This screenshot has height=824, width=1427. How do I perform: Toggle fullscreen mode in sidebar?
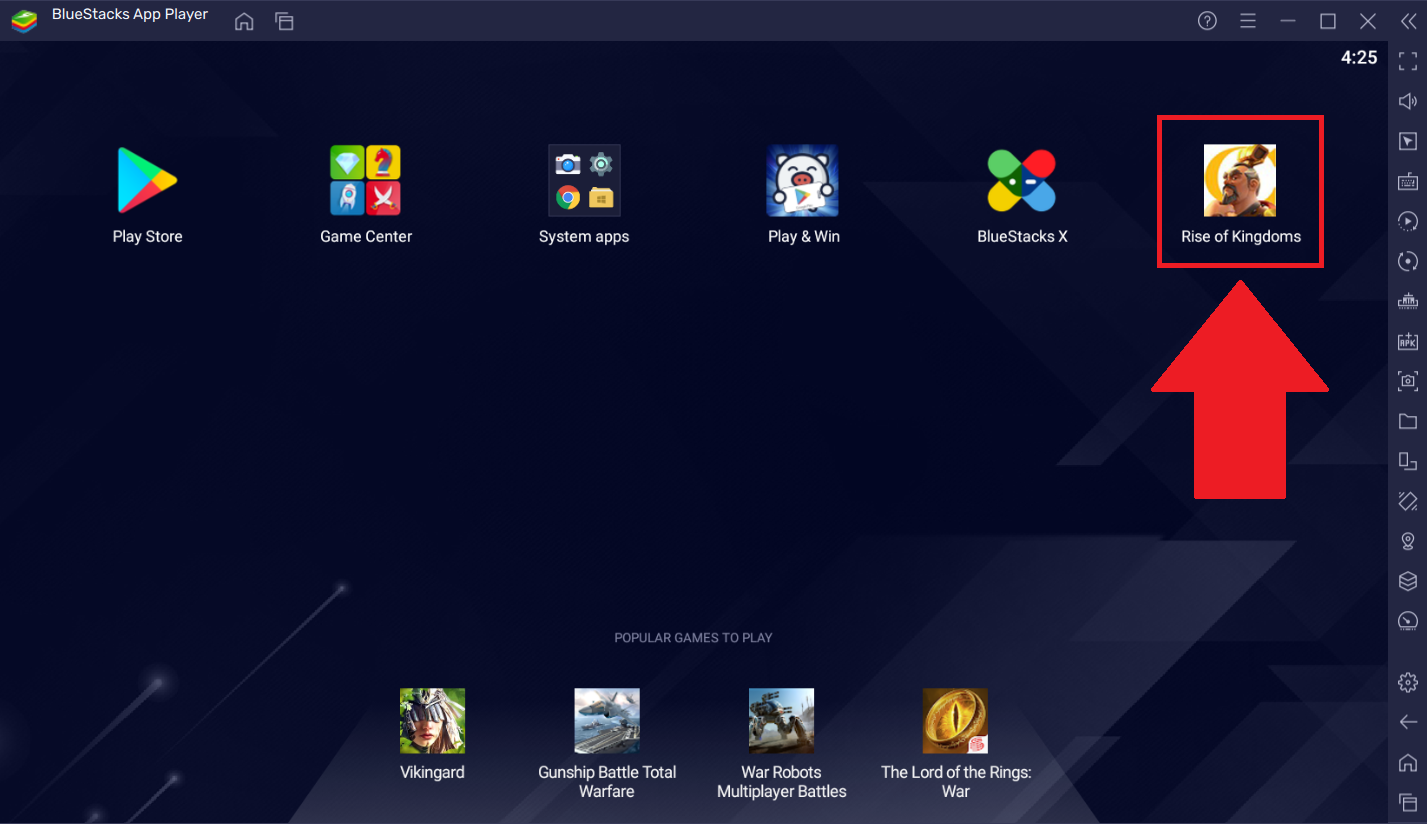(x=1408, y=61)
